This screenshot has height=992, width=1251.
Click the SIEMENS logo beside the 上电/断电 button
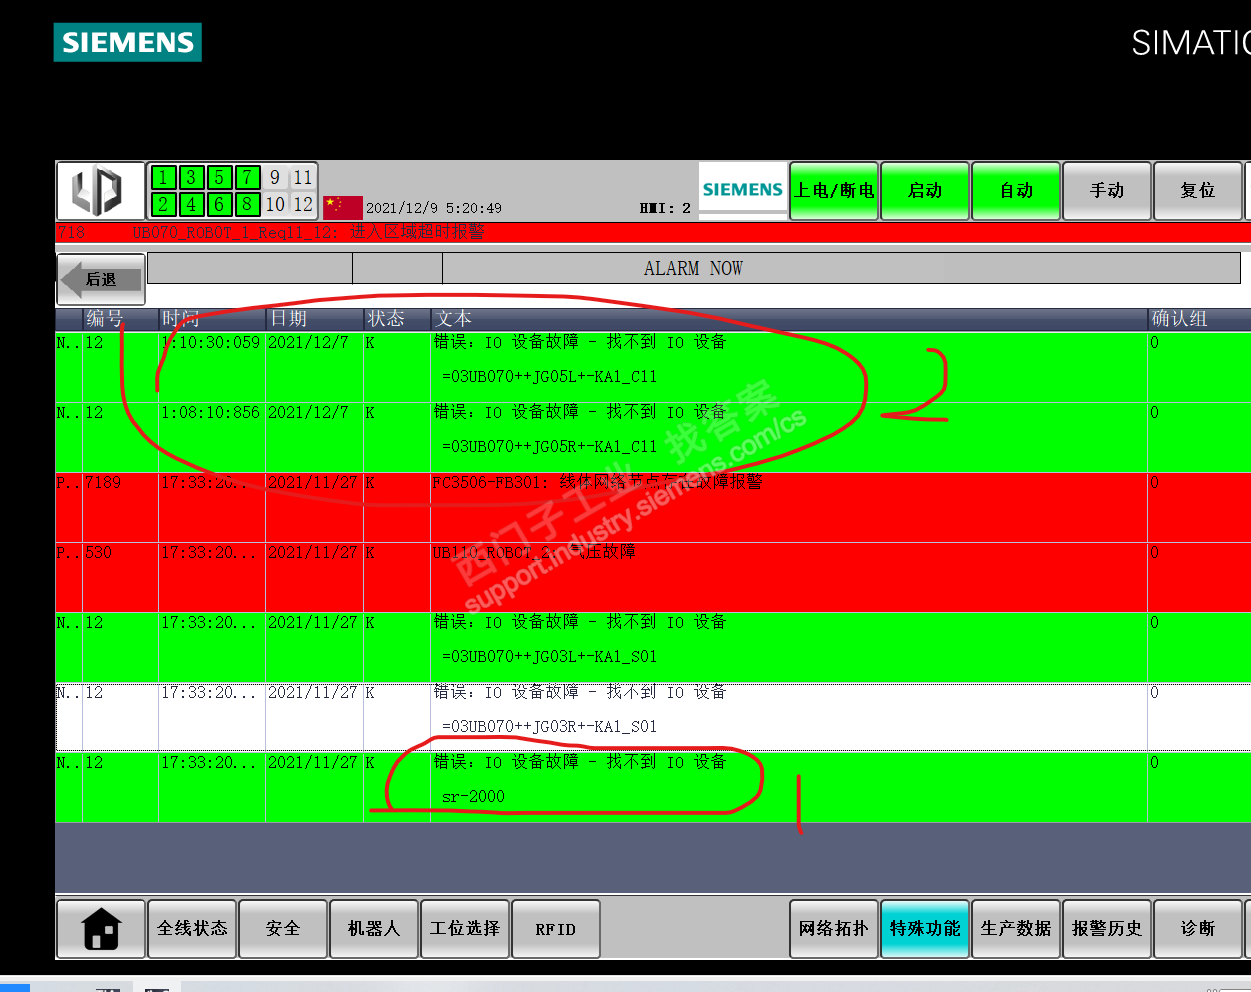click(x=743, y=189)
